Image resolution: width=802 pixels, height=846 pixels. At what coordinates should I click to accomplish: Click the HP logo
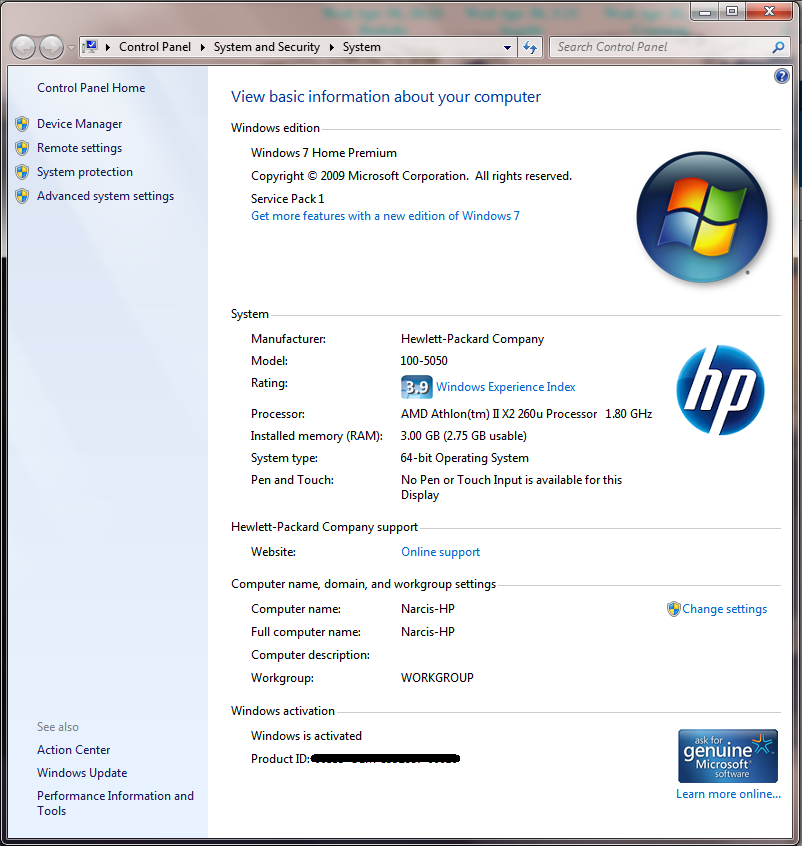(720, 390)
